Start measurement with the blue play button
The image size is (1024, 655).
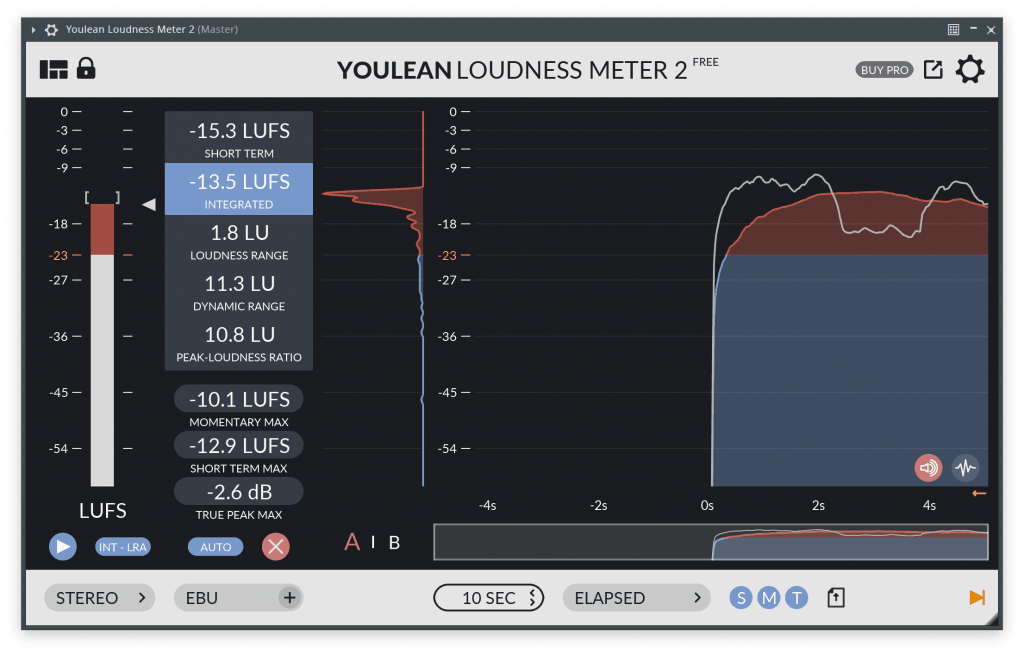[x=63, y=547]
